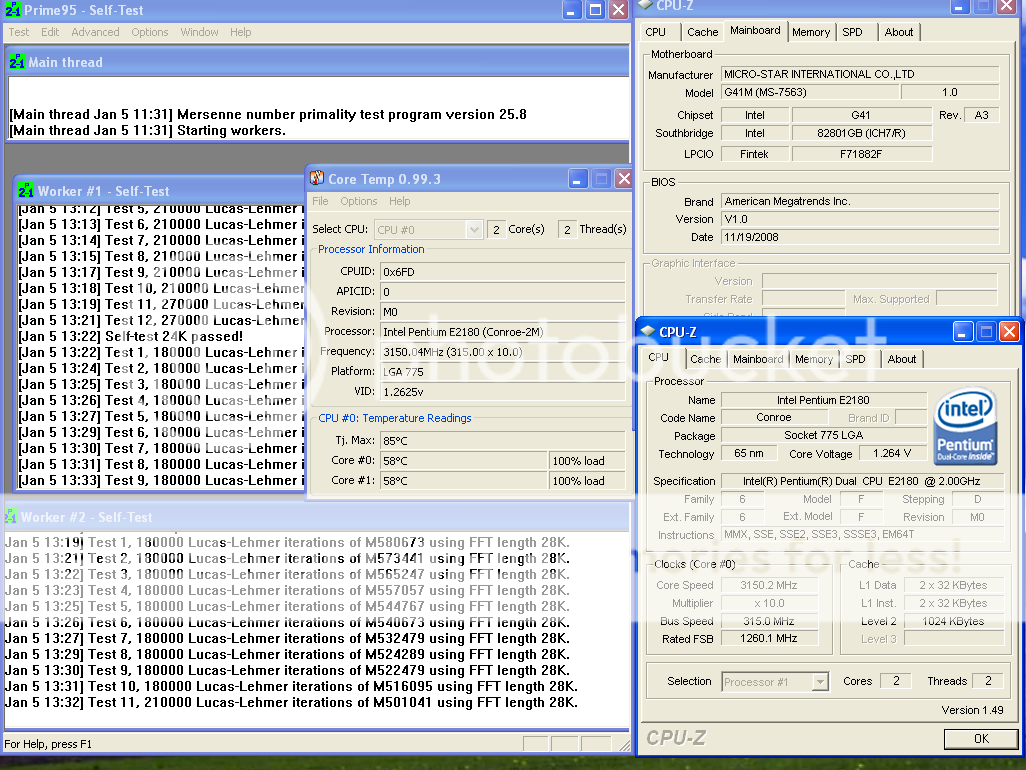Open Core Temp Help menu
Viewport: 1026px width, 770px height.
[399, 201]
